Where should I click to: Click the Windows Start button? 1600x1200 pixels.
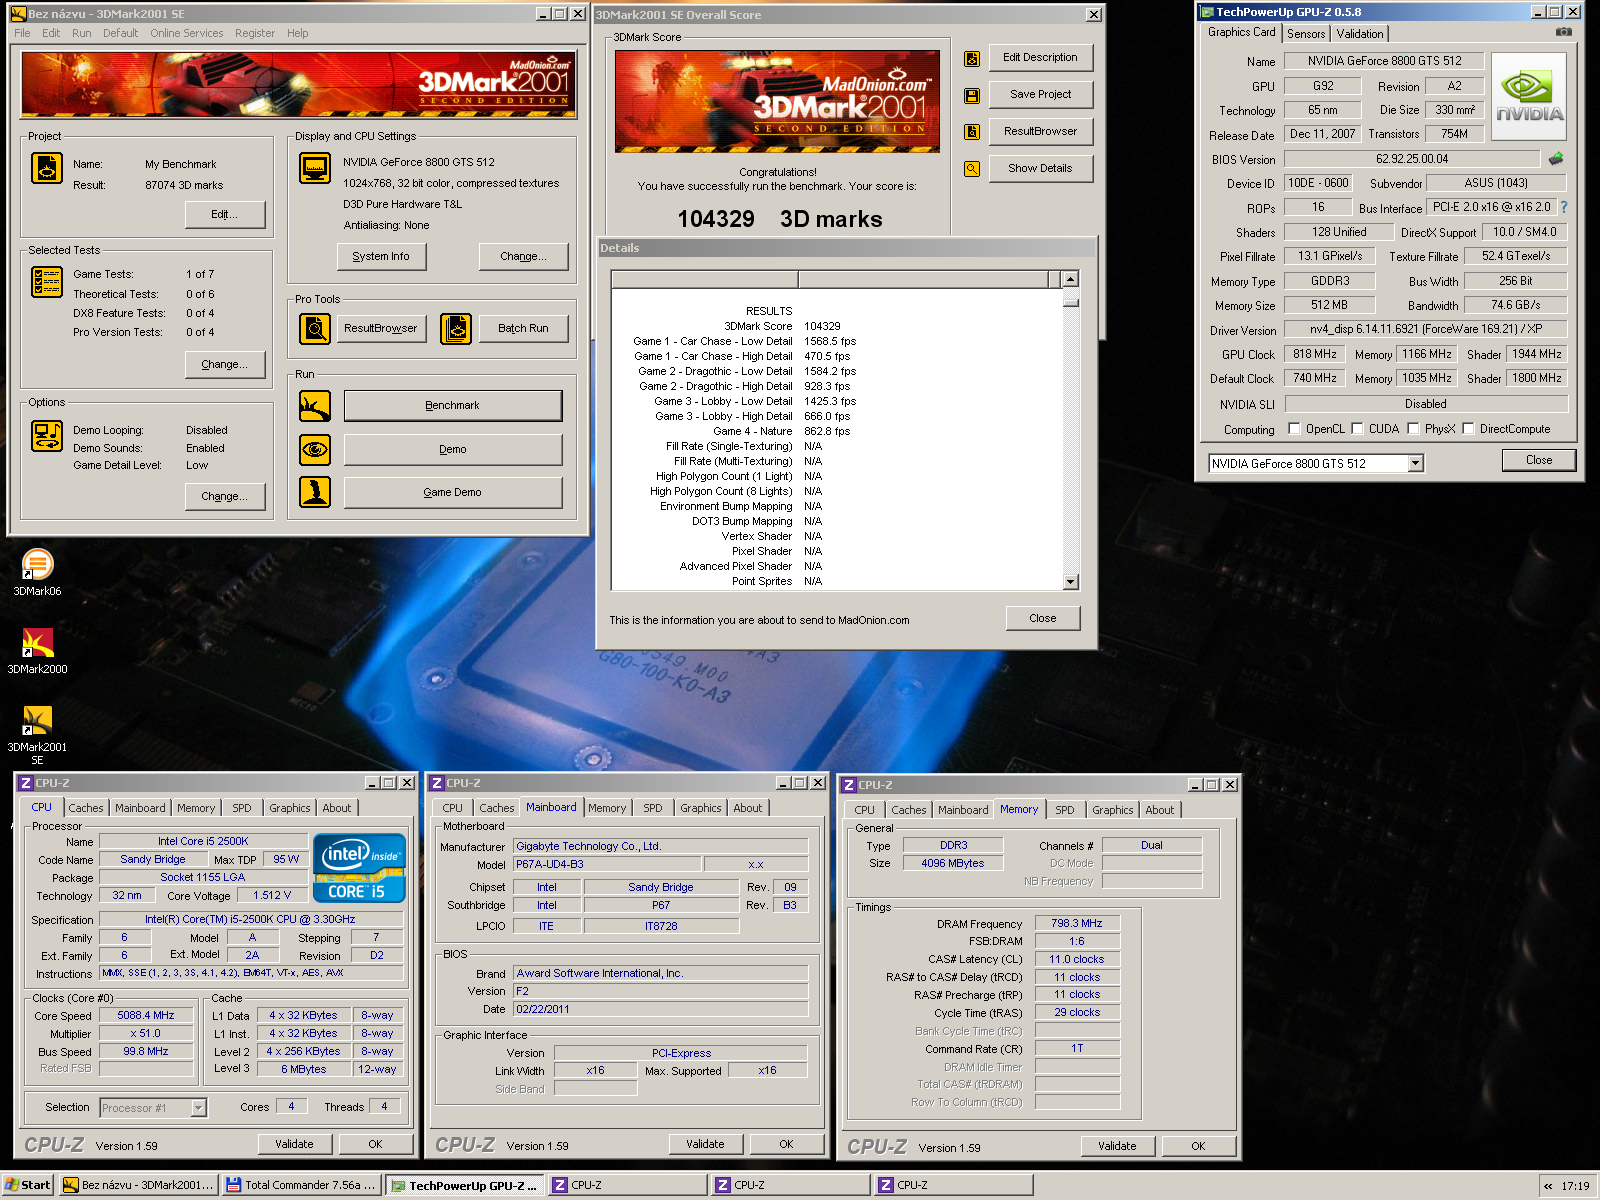point(27,1185)
